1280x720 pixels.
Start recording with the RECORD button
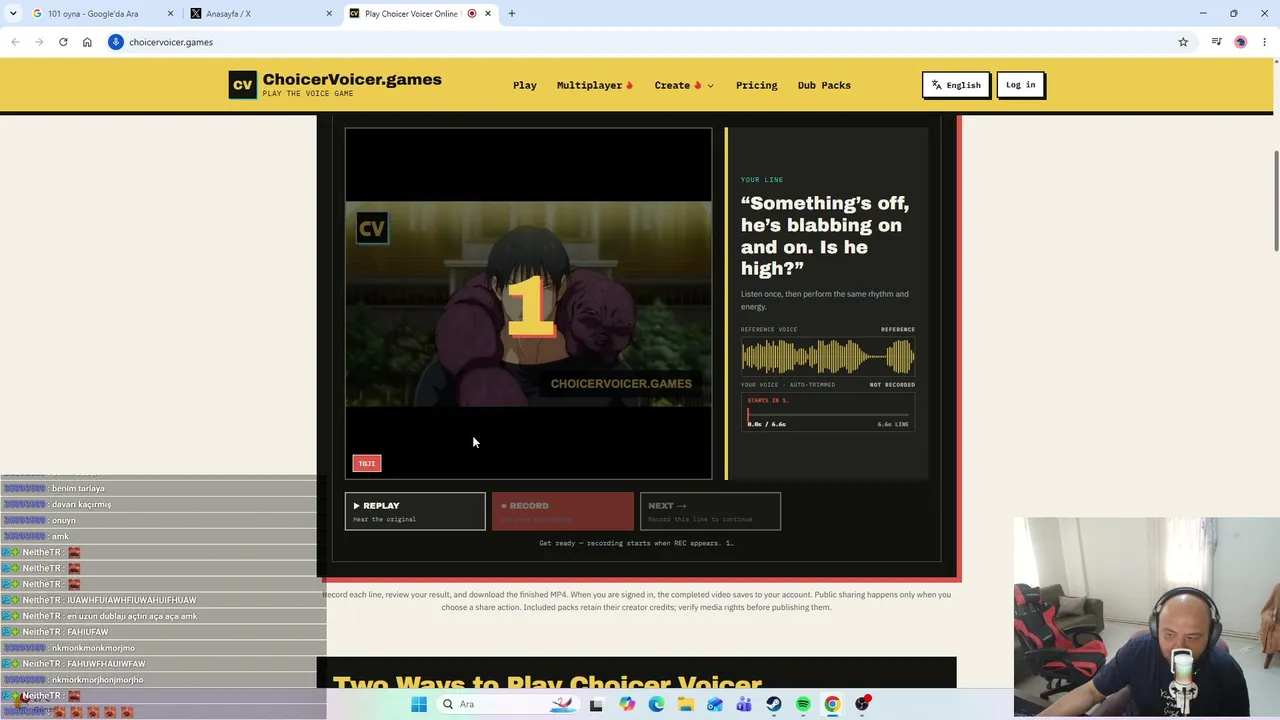(x=562, y=511)
